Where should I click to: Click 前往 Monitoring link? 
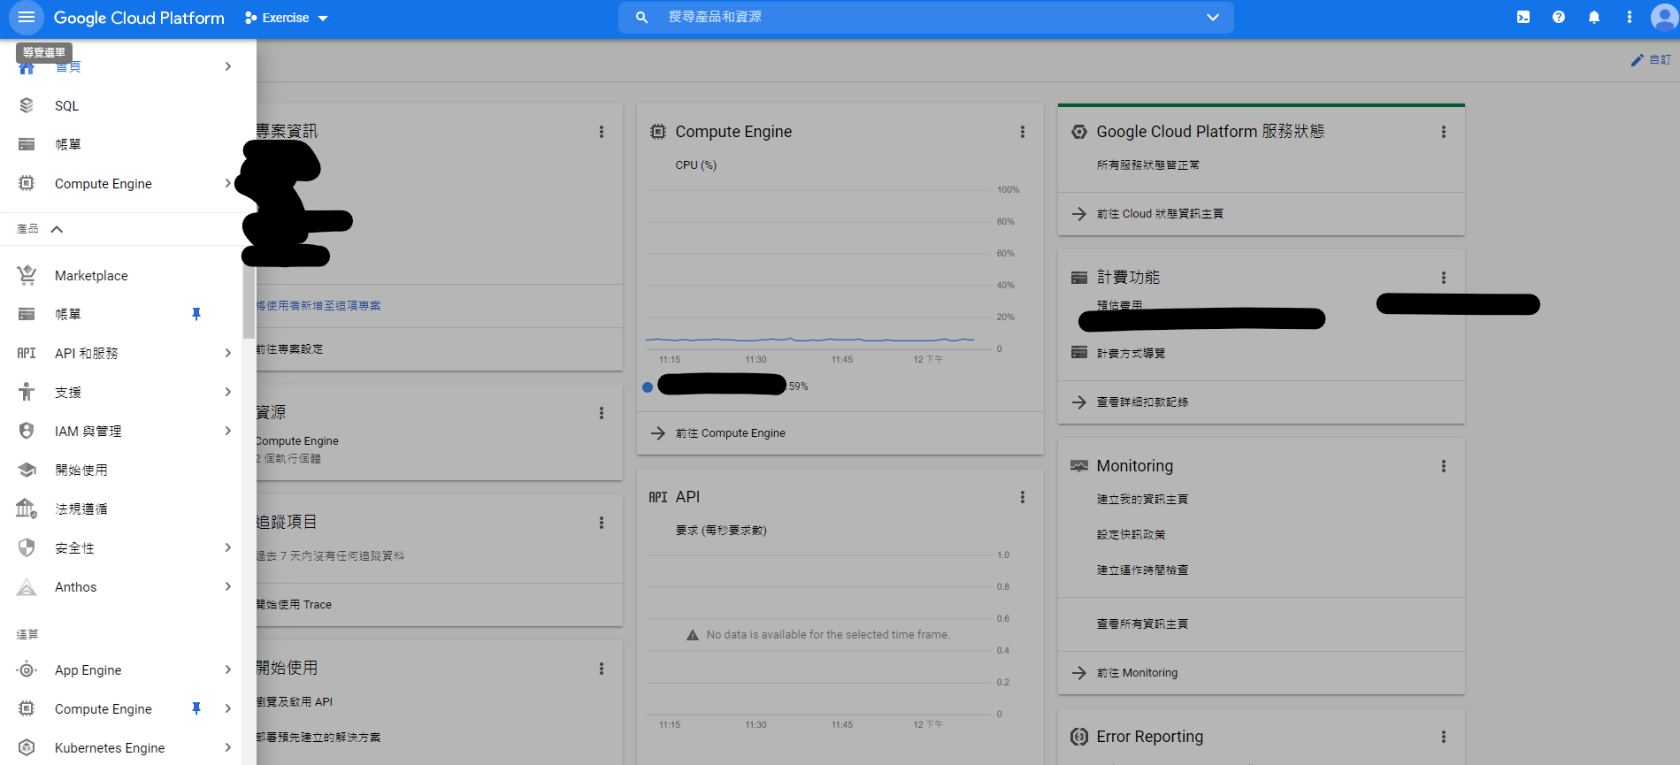pyautogui.click(x=1137, y=673)
